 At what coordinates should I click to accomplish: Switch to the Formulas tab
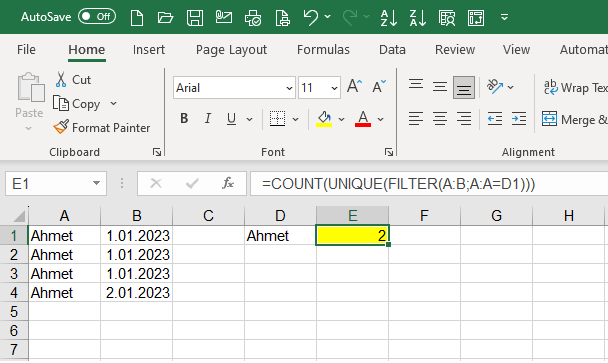[x=323, y=50]
